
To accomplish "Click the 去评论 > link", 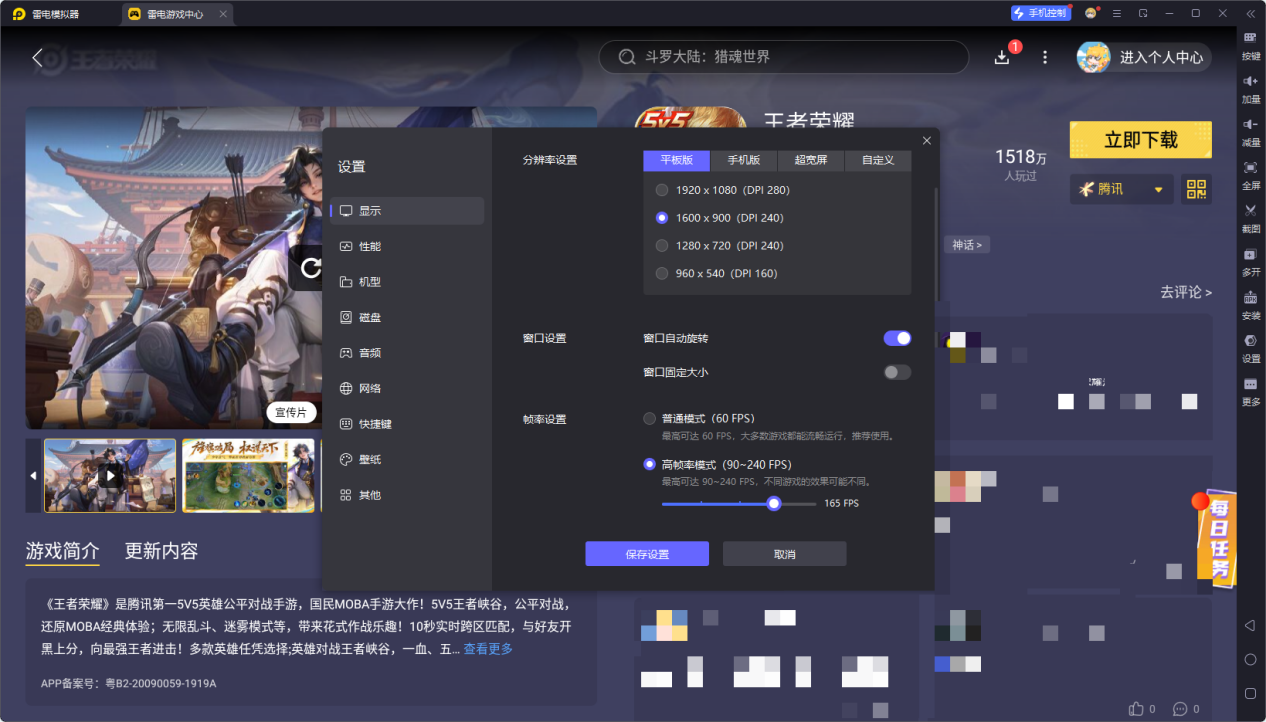I will coord(1186,292).
